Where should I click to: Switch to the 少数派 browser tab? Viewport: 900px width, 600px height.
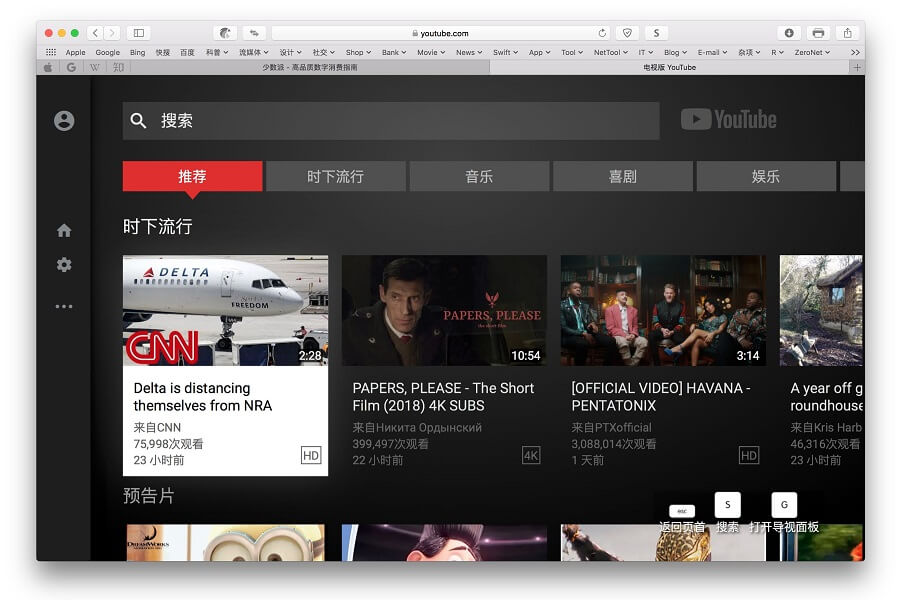(310, 67)
